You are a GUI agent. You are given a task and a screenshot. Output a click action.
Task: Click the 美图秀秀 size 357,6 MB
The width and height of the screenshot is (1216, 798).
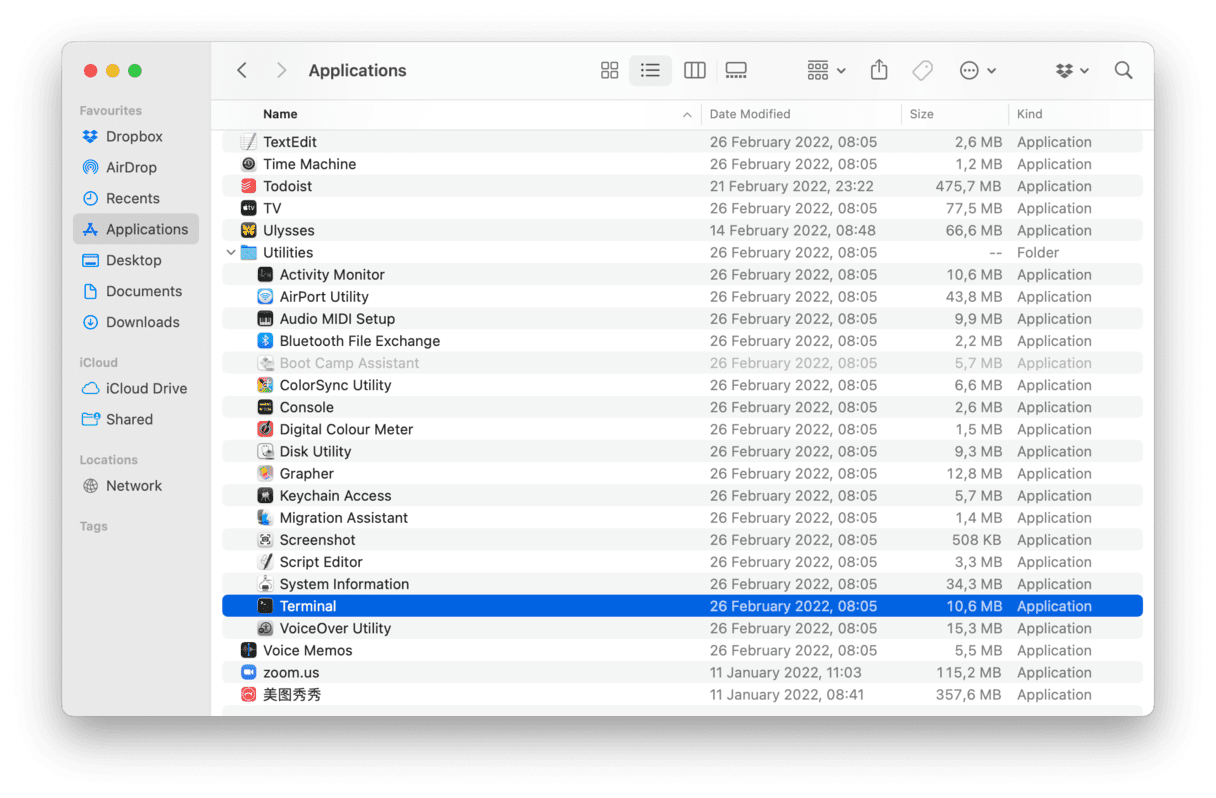point(968,694)
